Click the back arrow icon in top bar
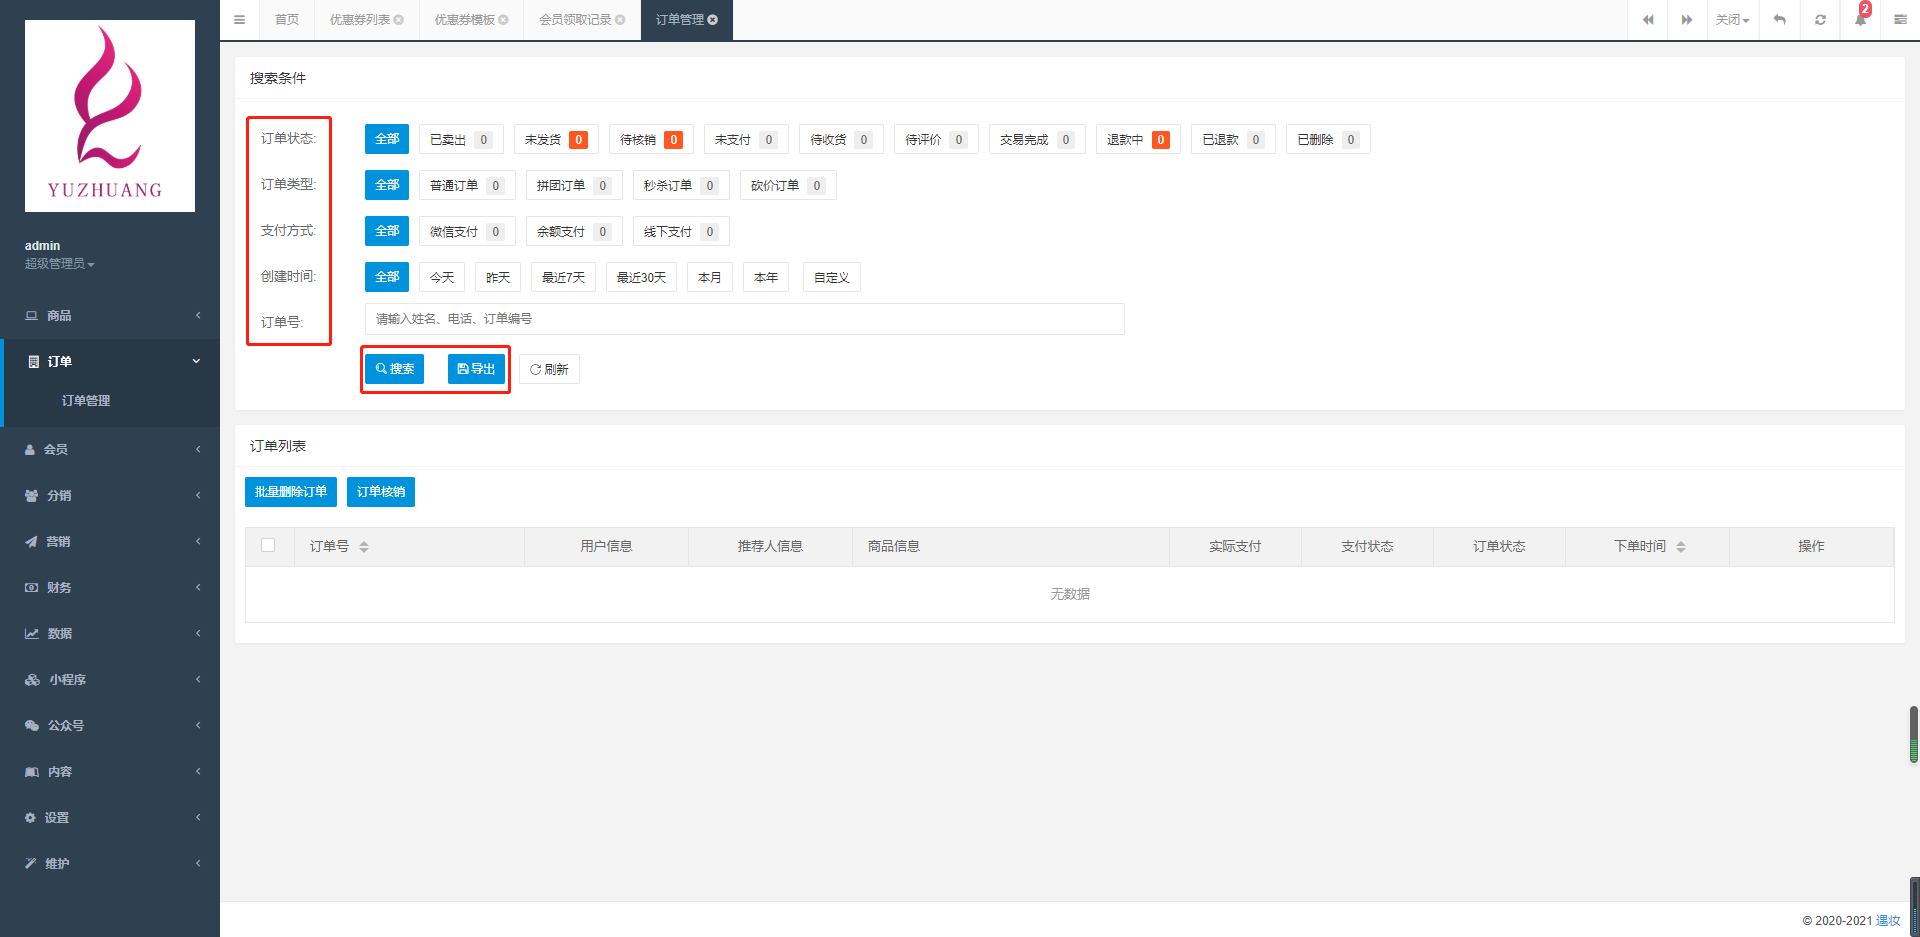Screen dimensions: 1920x937 pos(1779,20)
